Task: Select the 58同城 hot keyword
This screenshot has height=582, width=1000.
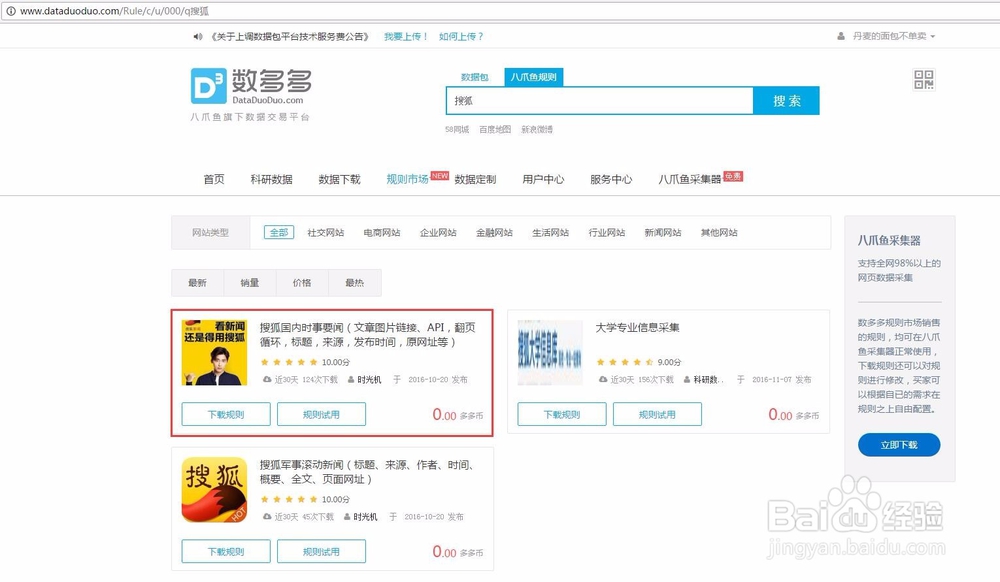Action: (457, 129)
